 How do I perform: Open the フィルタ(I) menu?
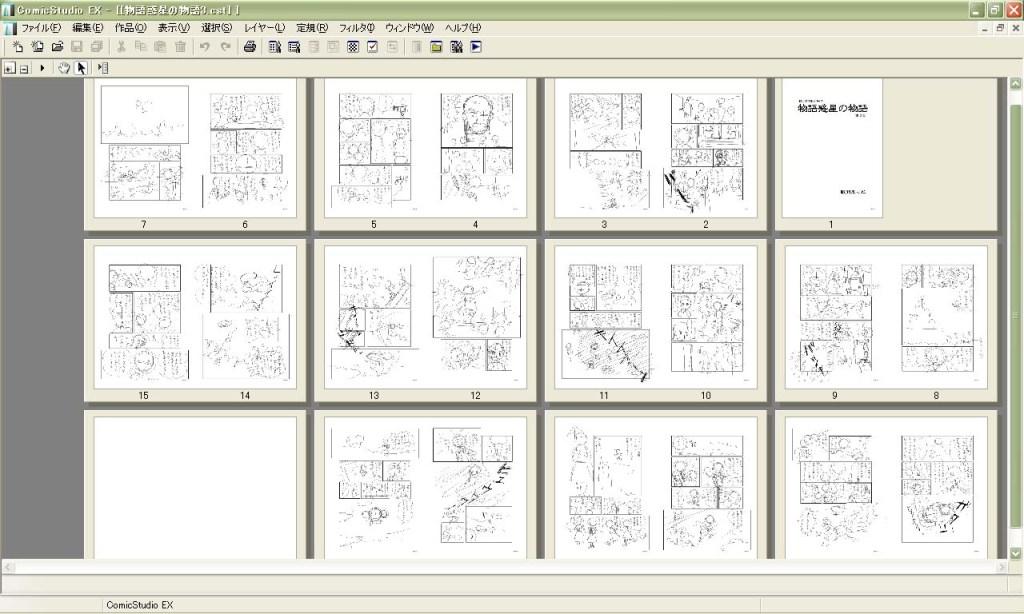pyautogui.click(x=357, y=27)
